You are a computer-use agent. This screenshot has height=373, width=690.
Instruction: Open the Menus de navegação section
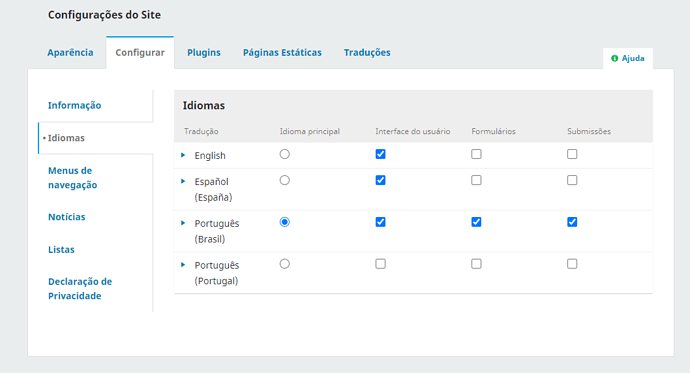[x=73, y=178]
